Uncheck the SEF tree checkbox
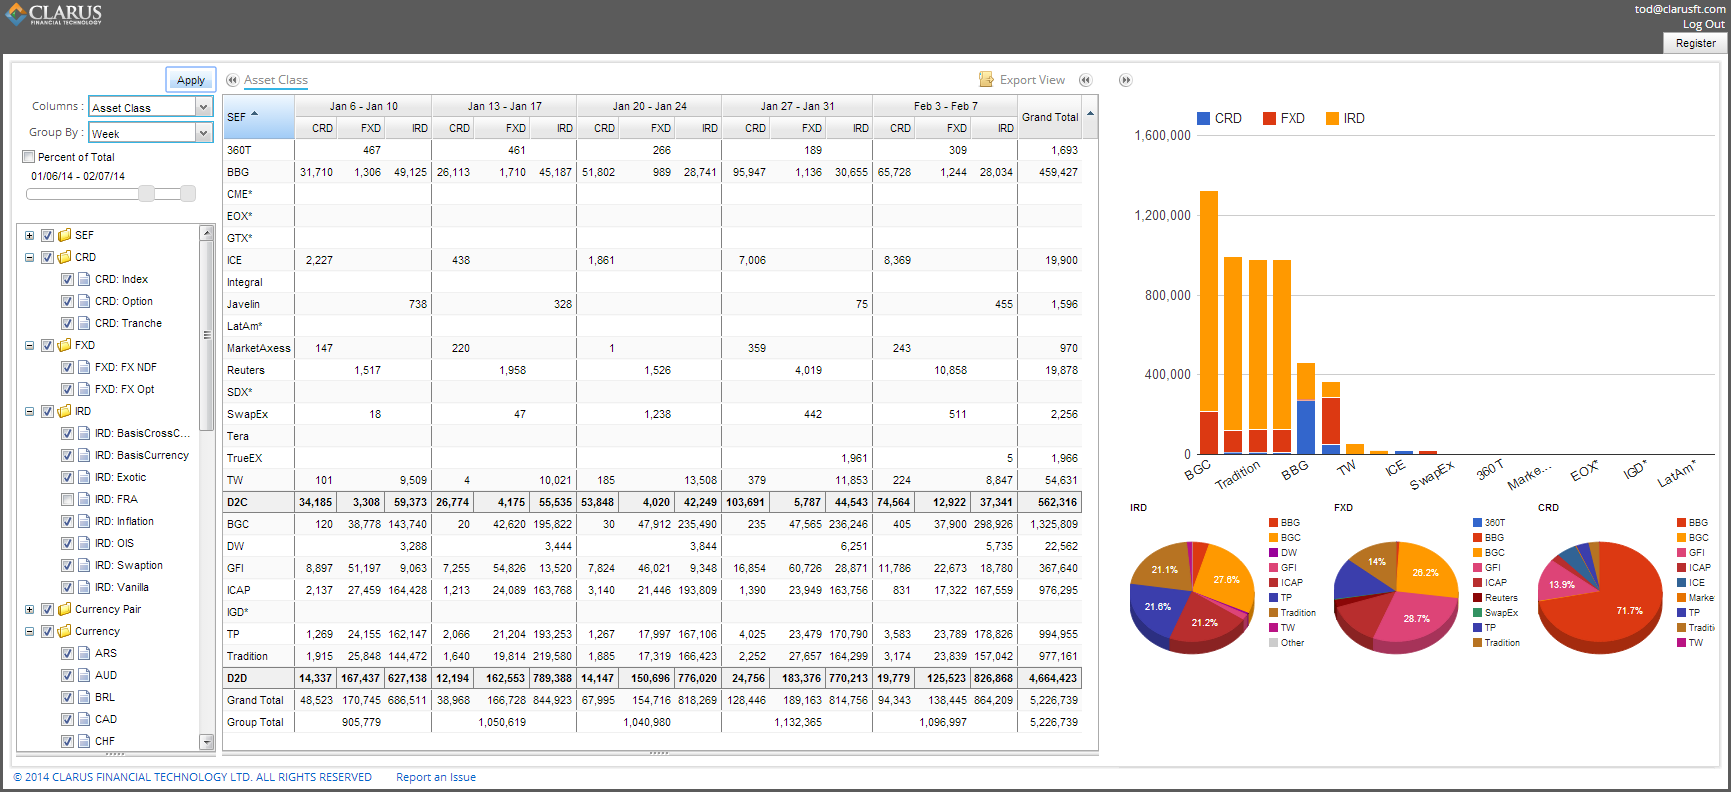 (x=47, y=235)
